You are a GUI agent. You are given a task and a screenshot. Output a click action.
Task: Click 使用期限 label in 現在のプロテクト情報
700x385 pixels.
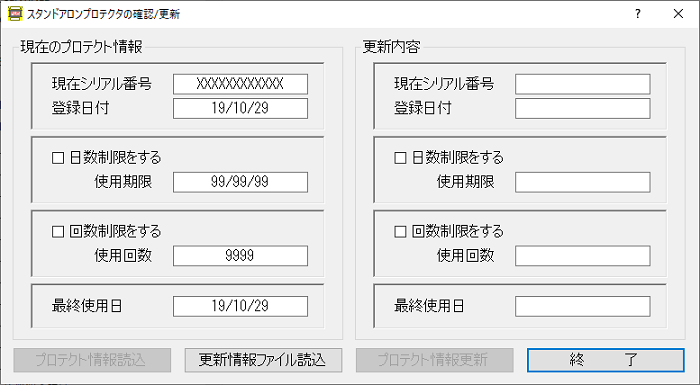pyautogui.click(x=123, y=182)
